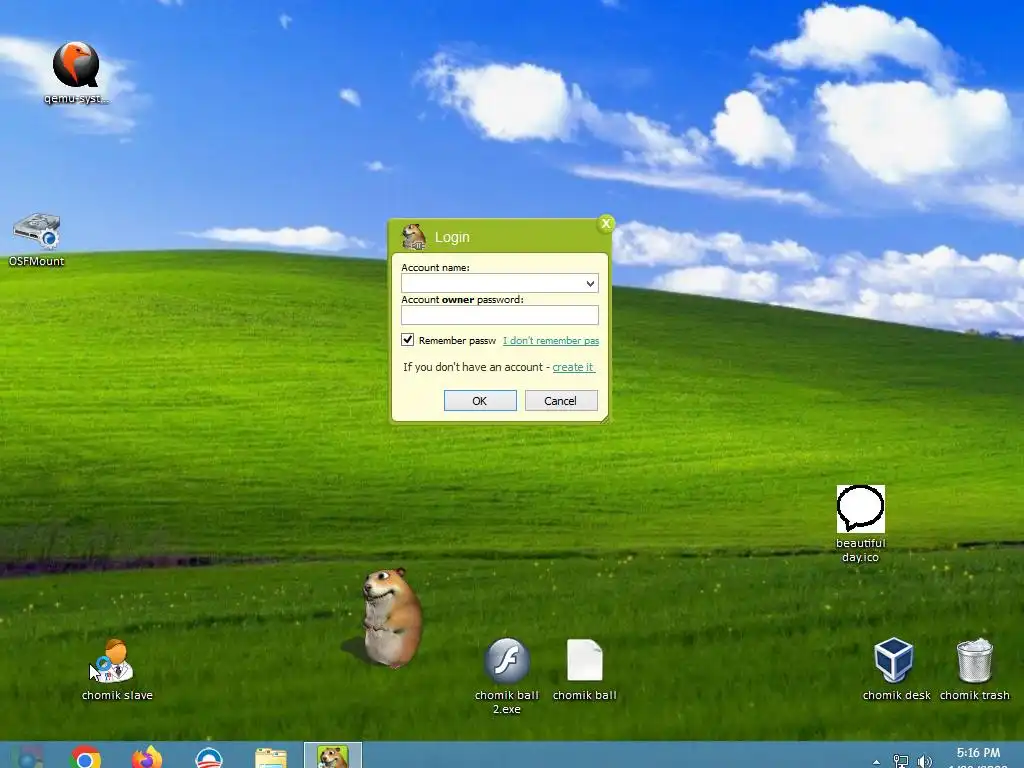1024x768 pixels.
Task: Click the hamster logo in Login title
Action: click(413, 236)
